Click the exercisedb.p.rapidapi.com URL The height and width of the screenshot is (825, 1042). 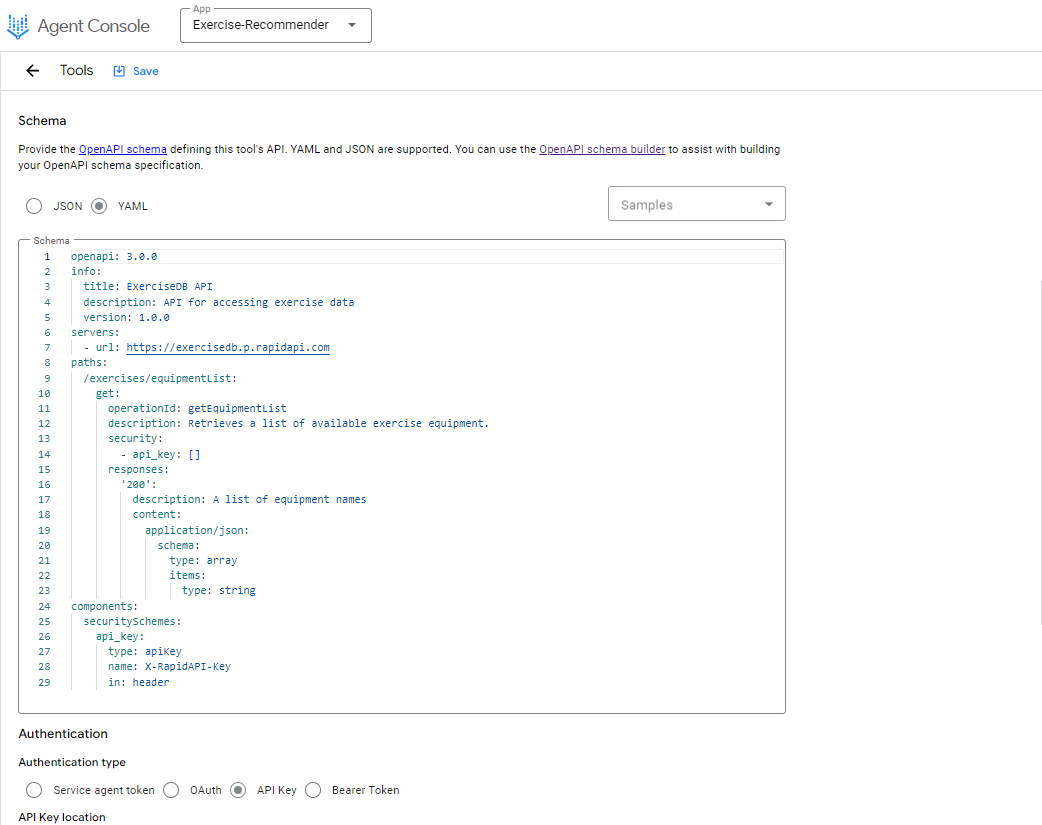228,347
